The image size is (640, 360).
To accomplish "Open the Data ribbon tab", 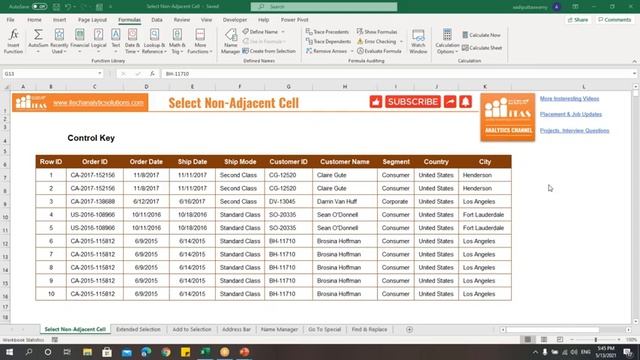I will 157,20.
